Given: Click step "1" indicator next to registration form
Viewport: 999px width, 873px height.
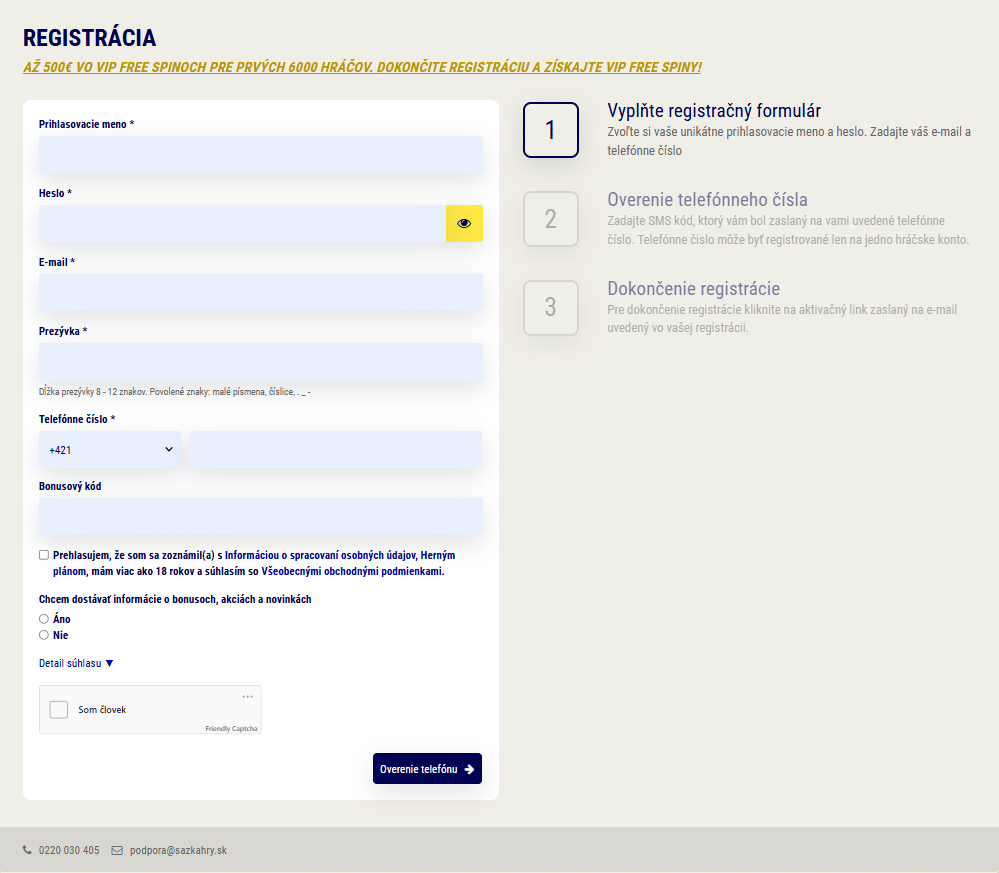Looking at the screenshot, I should point(551,130).
